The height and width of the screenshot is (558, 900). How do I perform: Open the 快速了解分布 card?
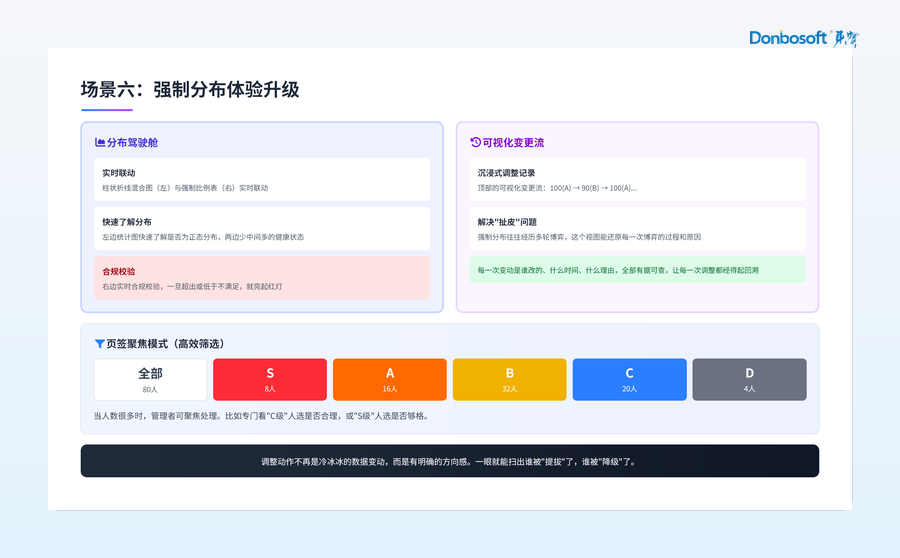pos(262,228)
